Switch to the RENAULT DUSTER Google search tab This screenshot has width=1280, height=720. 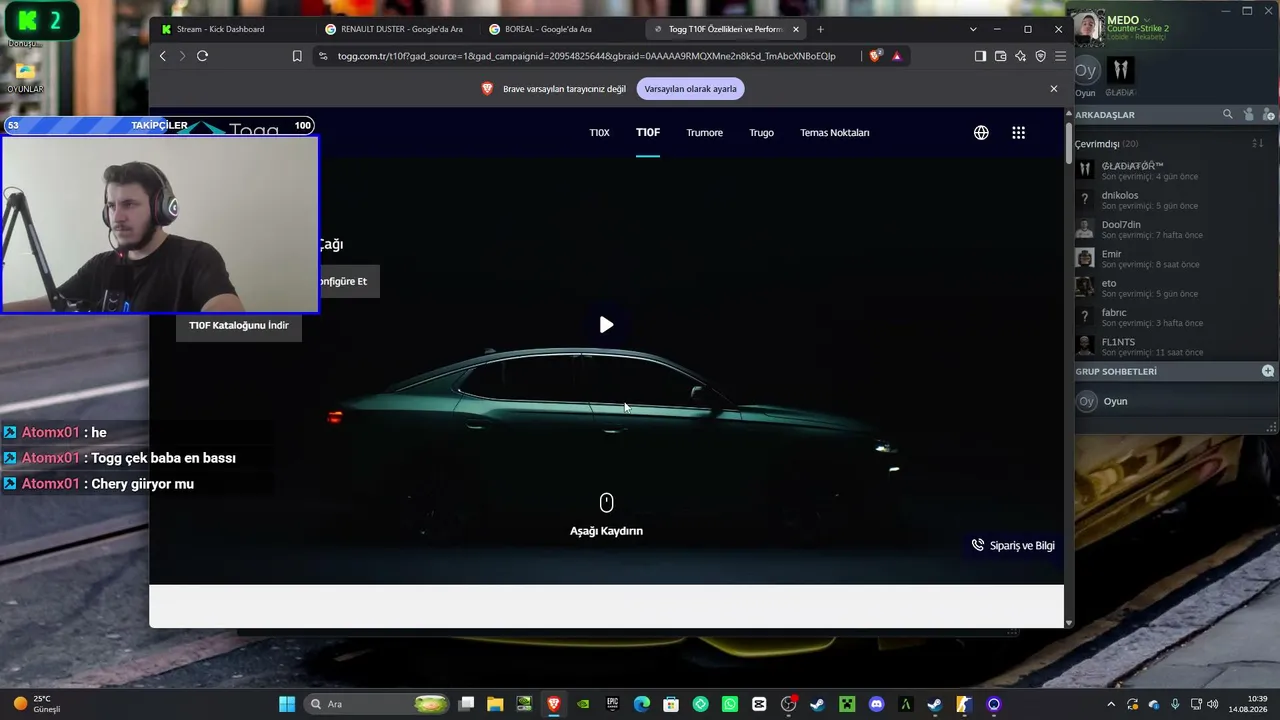(397, 29)
